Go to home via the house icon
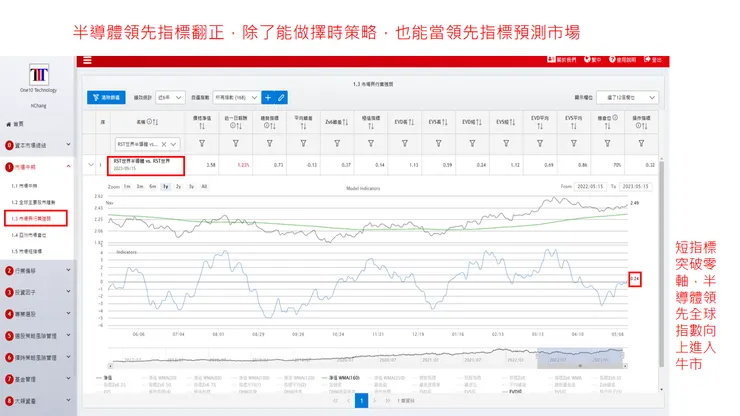Viewport: 740px width, 416px height. (x=8, y=124)
